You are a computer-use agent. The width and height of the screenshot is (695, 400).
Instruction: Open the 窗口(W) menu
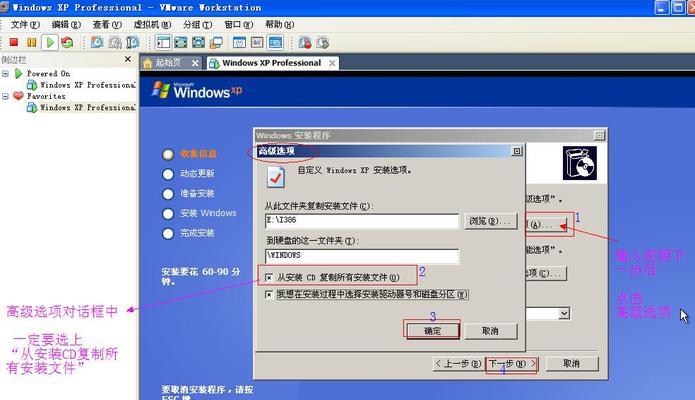coord(238,24)
